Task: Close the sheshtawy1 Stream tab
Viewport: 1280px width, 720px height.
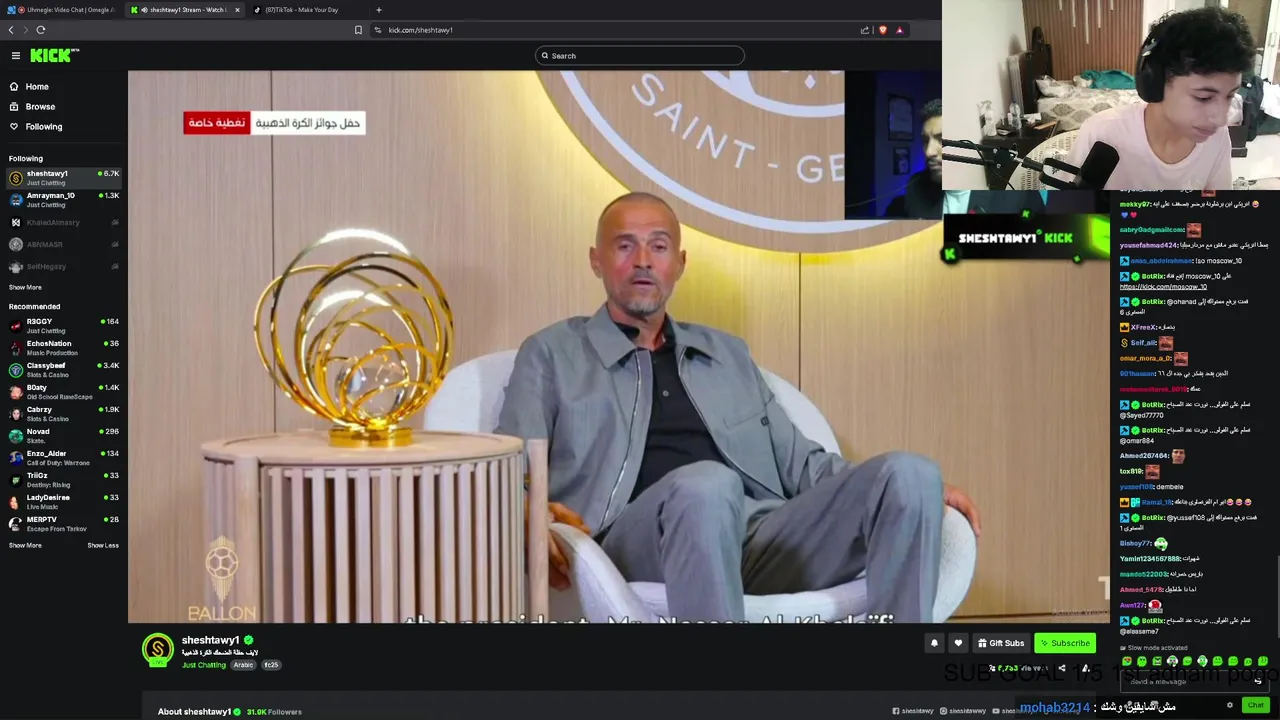Action: point(237,10)
